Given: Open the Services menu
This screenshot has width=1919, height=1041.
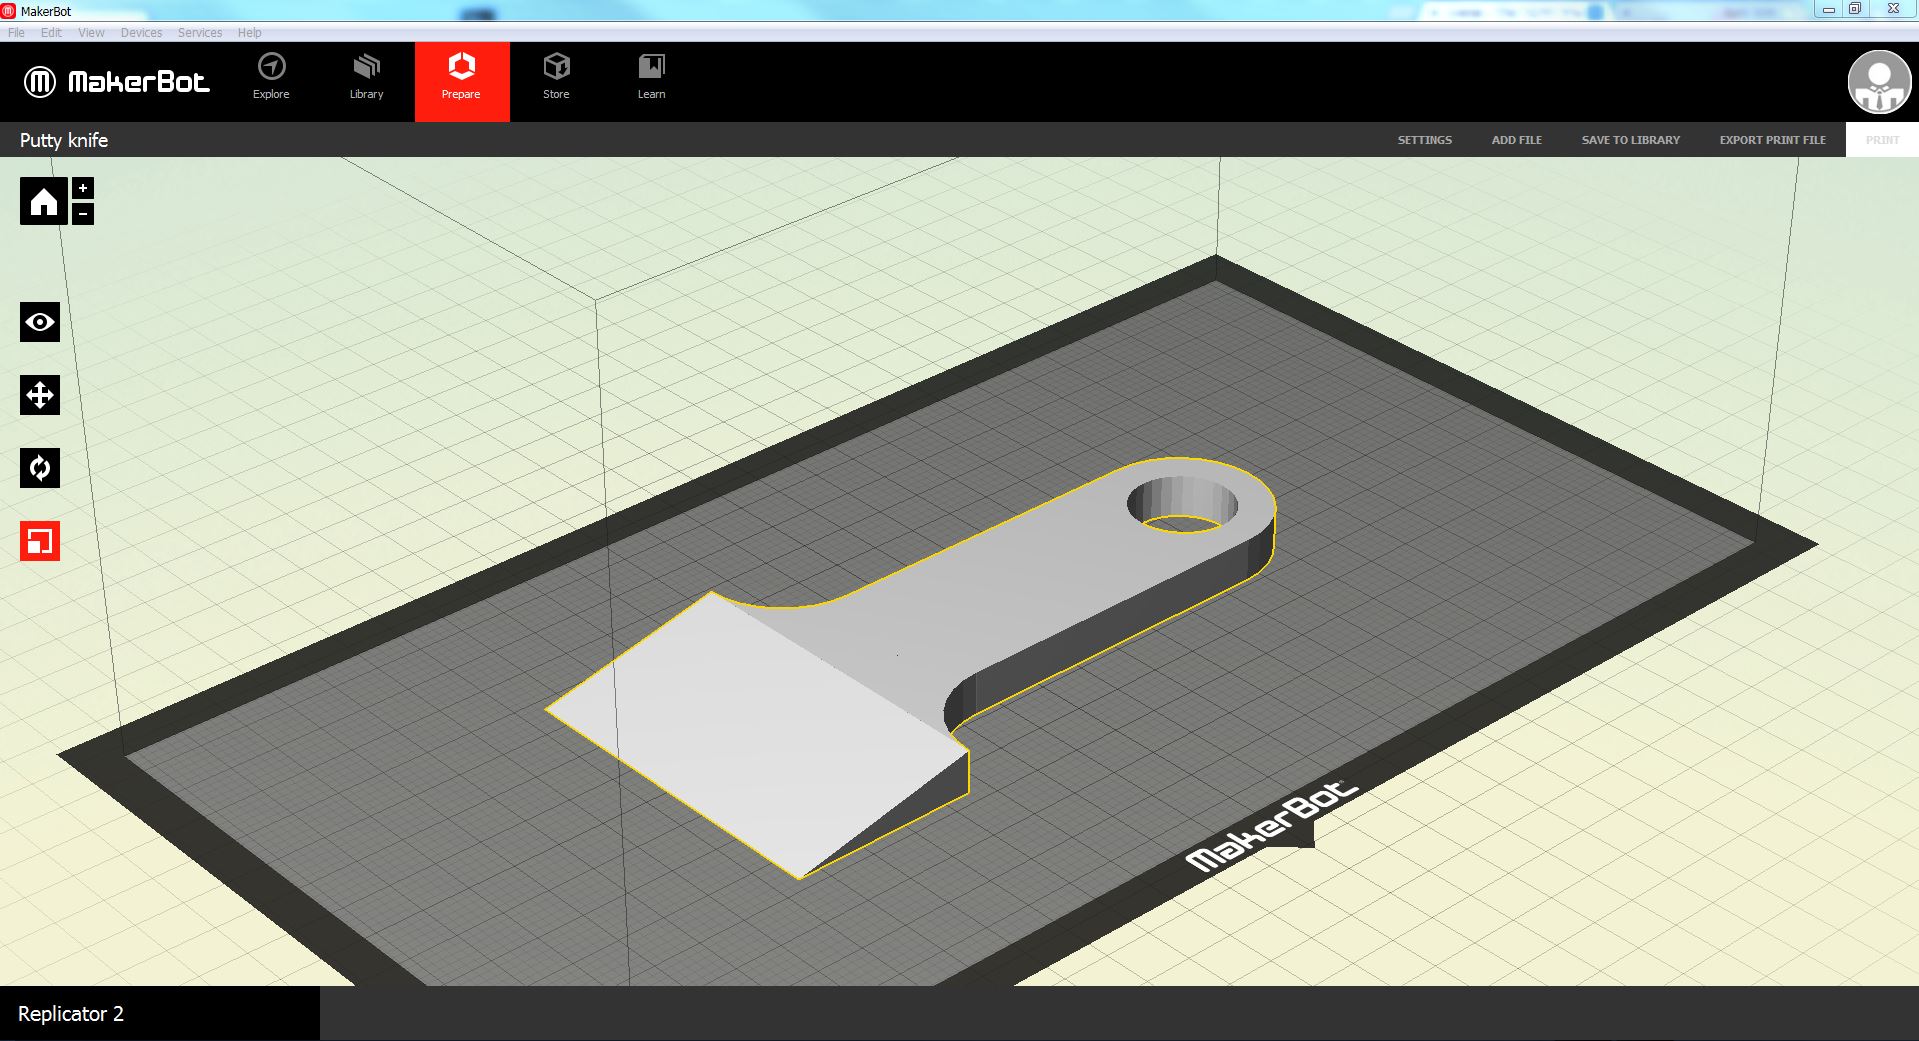Looking at the screenshot, I should coord(200,33).
